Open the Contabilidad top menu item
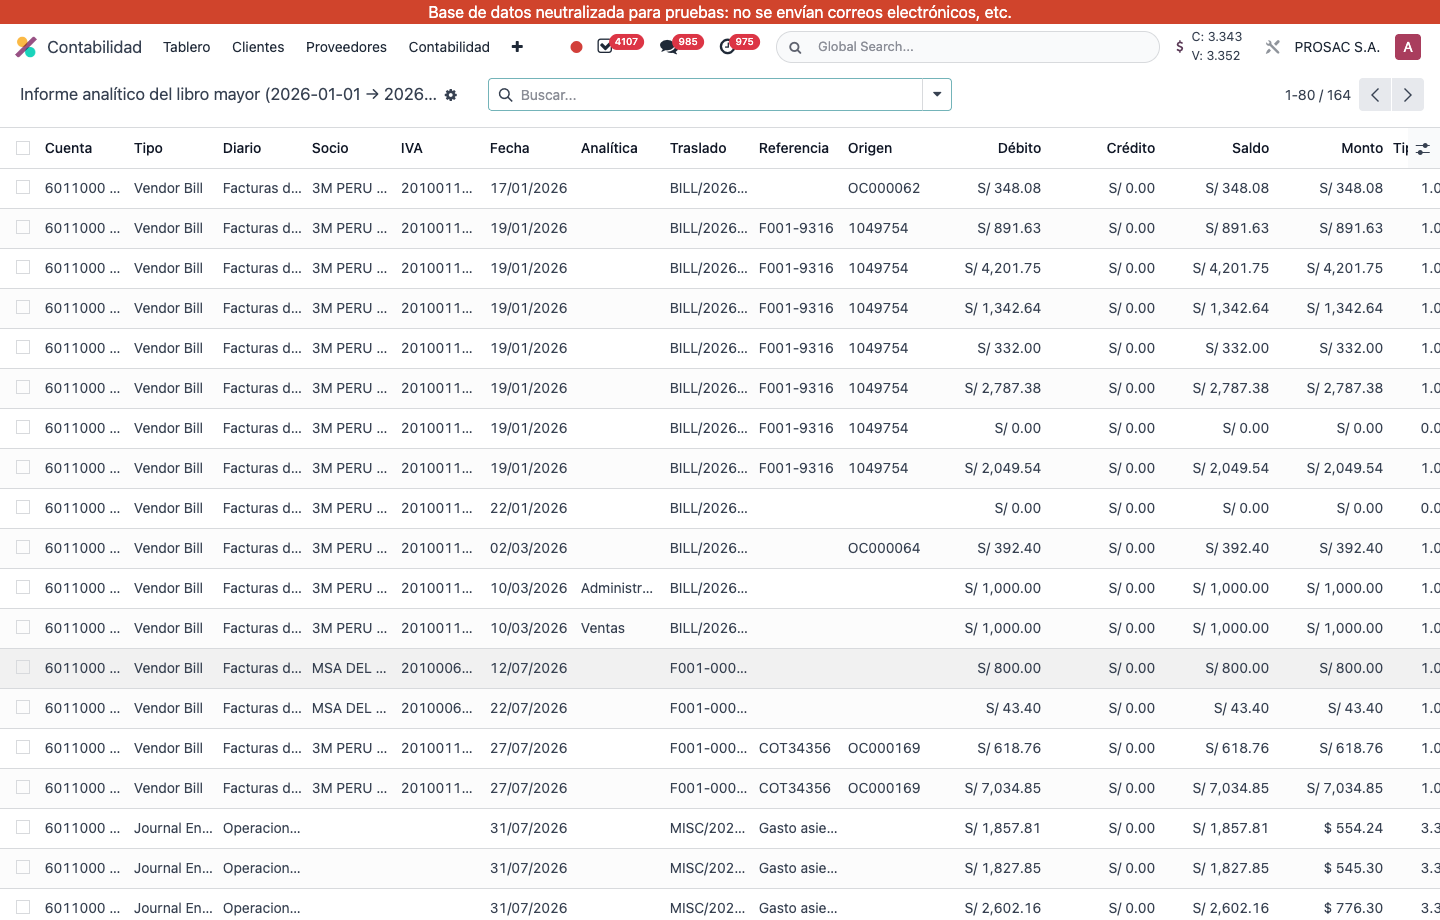This screenshot has height=920, width=1440. (449, 47)
